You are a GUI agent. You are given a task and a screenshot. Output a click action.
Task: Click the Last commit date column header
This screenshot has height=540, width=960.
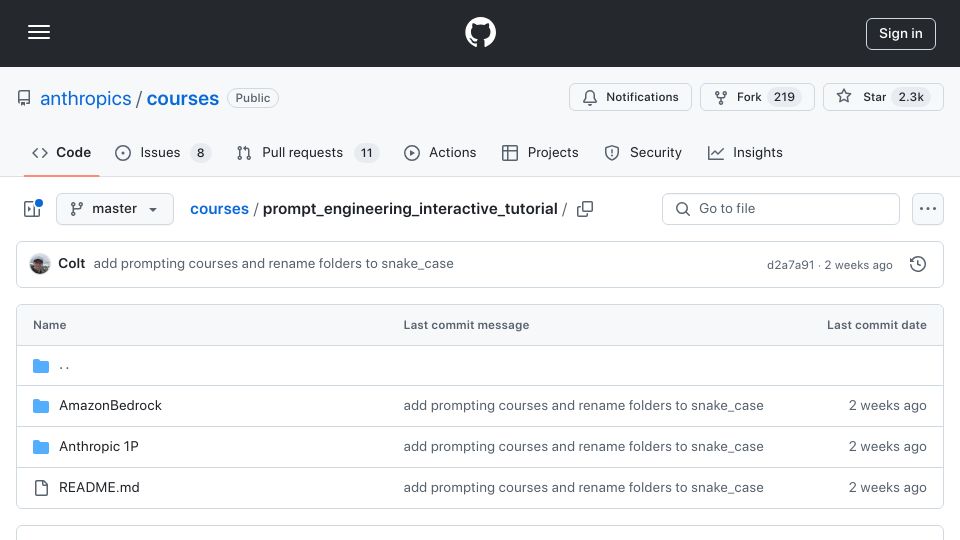[877, 325]
